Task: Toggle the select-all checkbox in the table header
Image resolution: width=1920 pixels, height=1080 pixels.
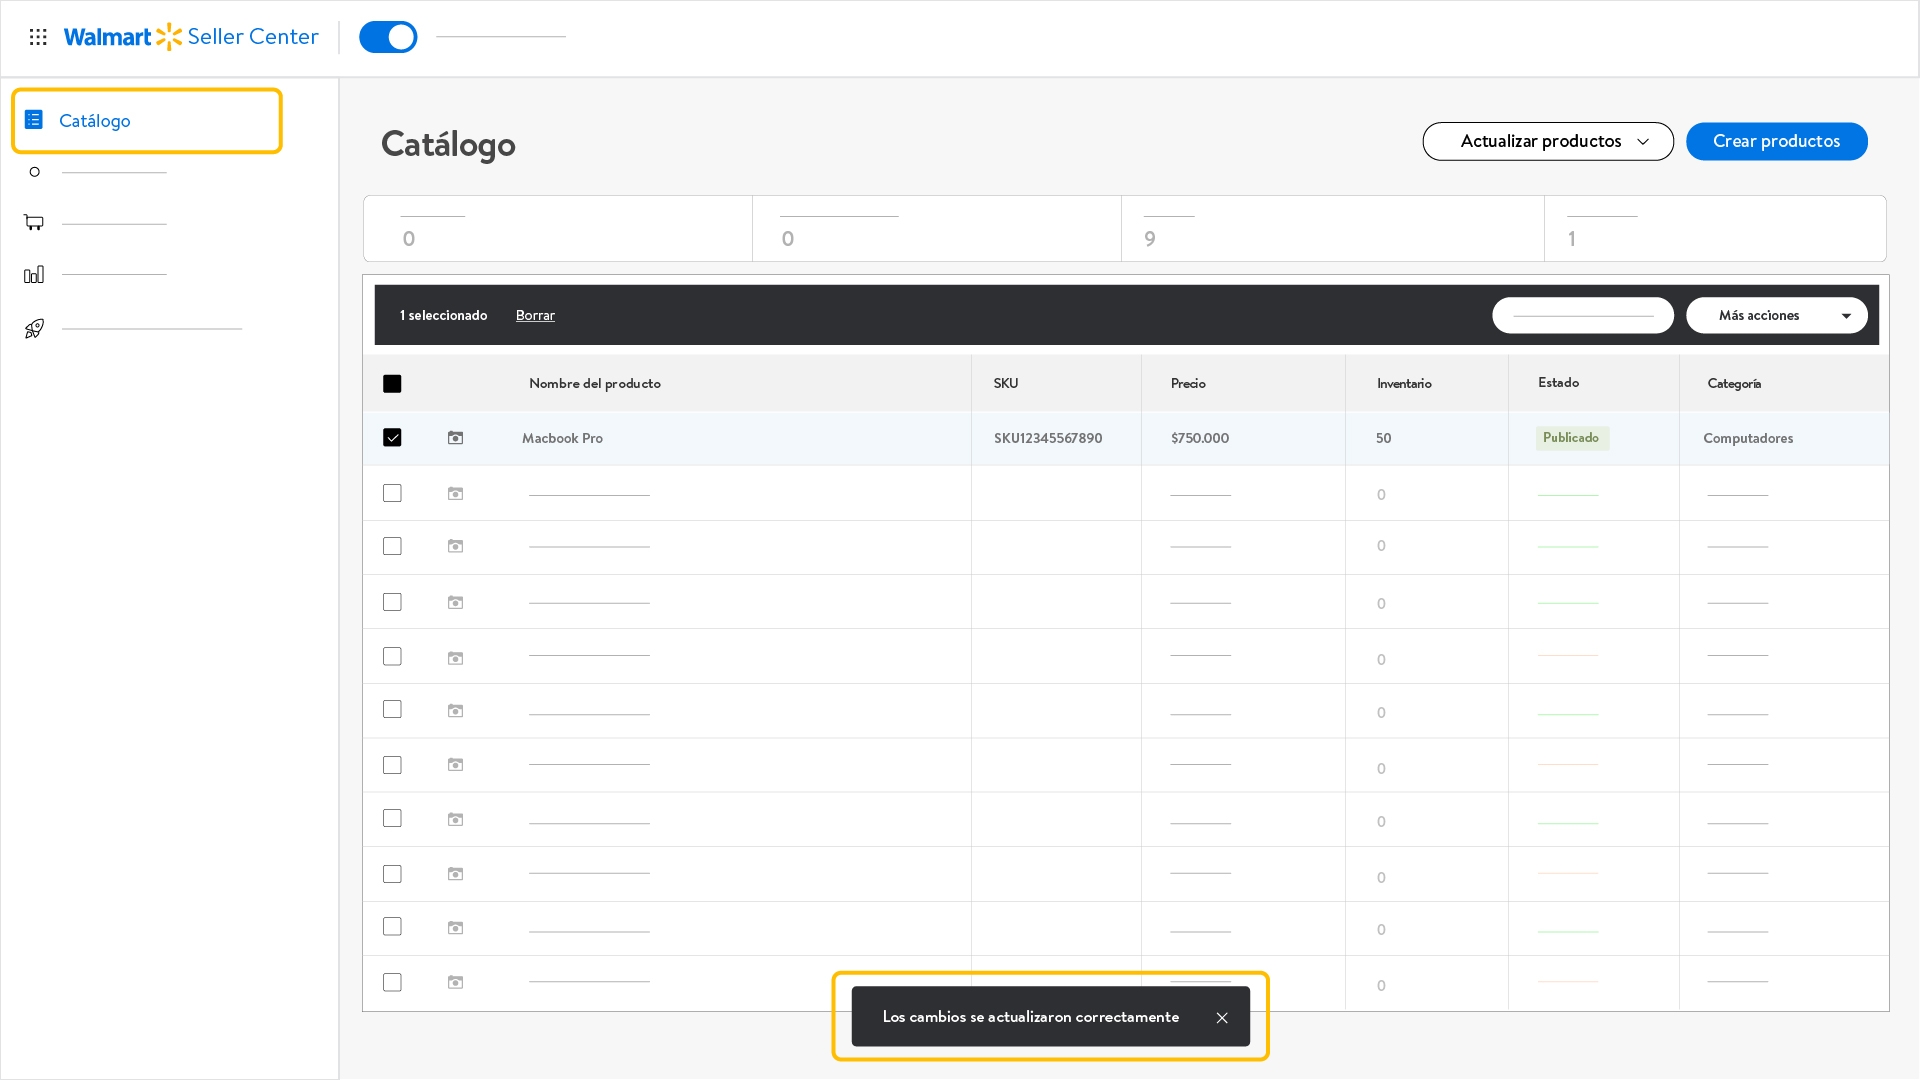Action: tap(392, 384)
